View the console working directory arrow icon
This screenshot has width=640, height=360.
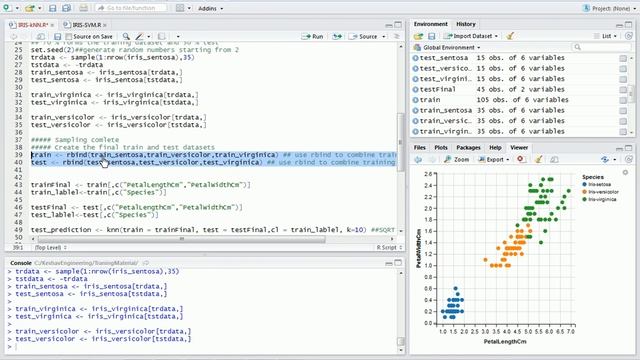click(146, 263)
